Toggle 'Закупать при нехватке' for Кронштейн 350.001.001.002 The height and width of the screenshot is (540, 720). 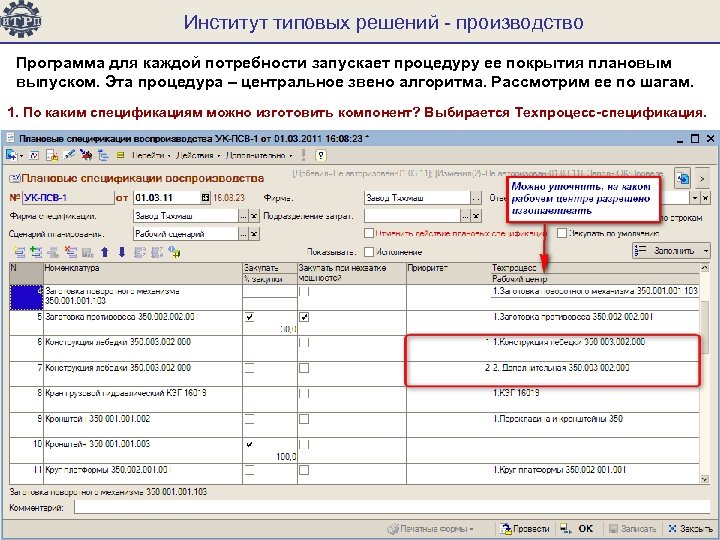(304, 419)
